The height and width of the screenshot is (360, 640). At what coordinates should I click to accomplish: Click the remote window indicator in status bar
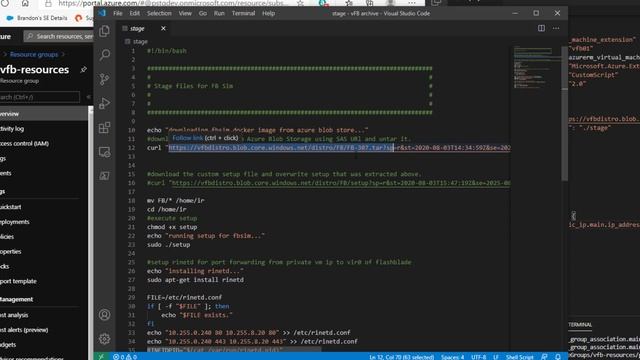101,356
